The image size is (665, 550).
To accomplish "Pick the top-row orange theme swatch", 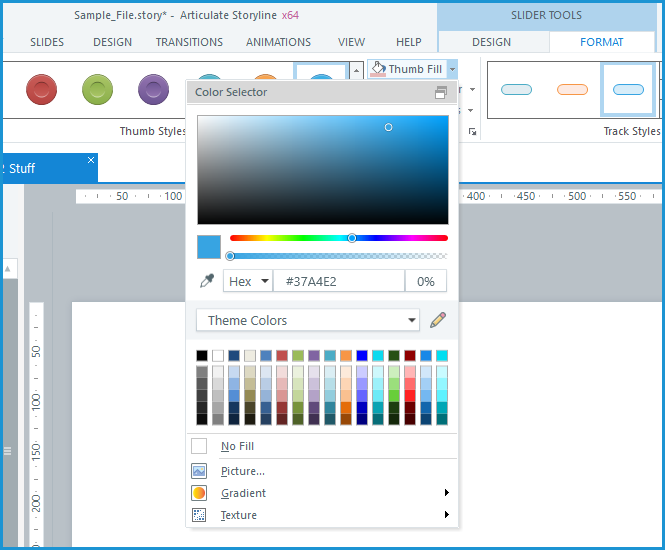I will (346, 355).
